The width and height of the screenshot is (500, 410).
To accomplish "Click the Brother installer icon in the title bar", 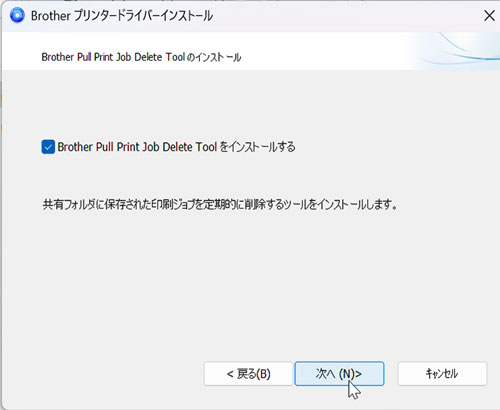I will click(17, 16).
